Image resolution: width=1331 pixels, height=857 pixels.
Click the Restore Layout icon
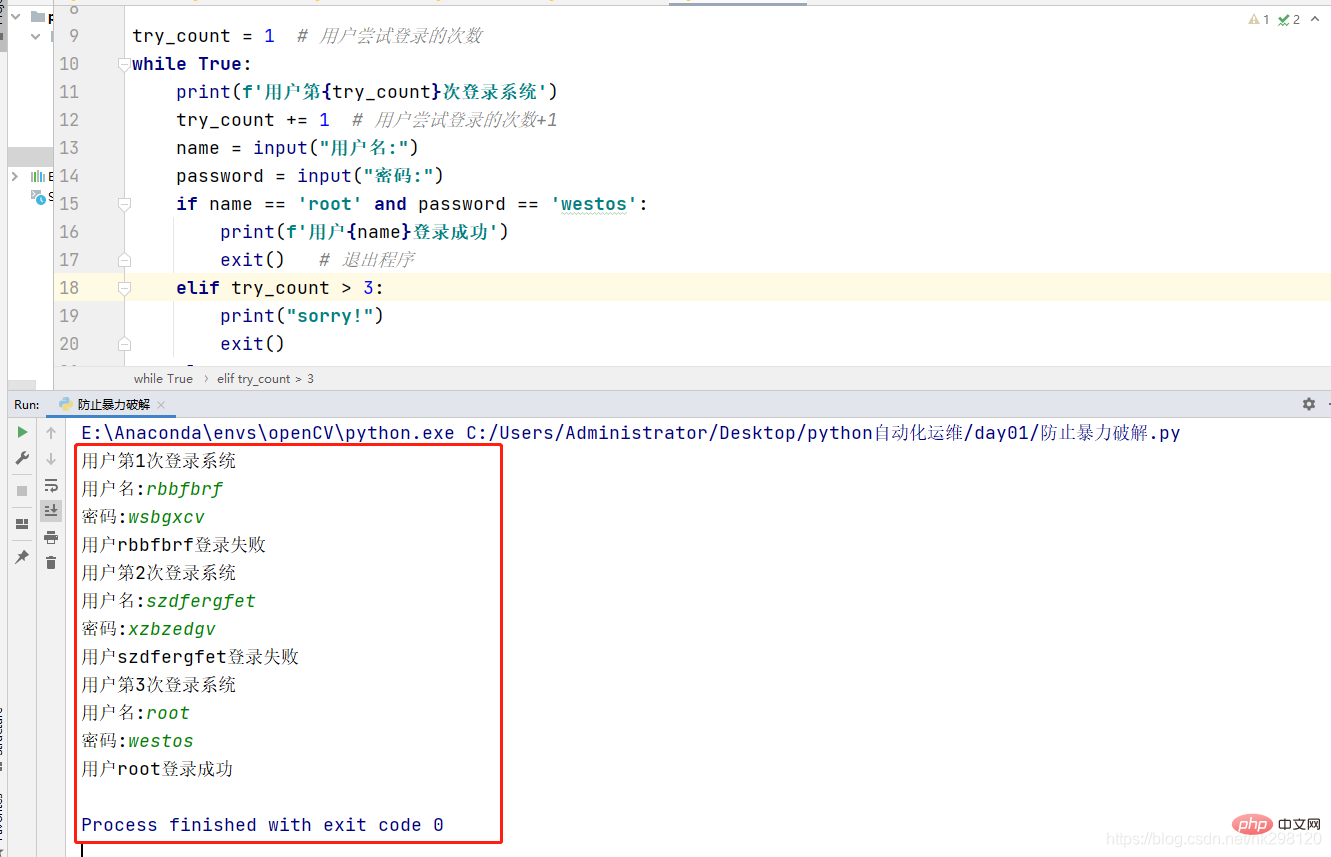coord(22,524)
